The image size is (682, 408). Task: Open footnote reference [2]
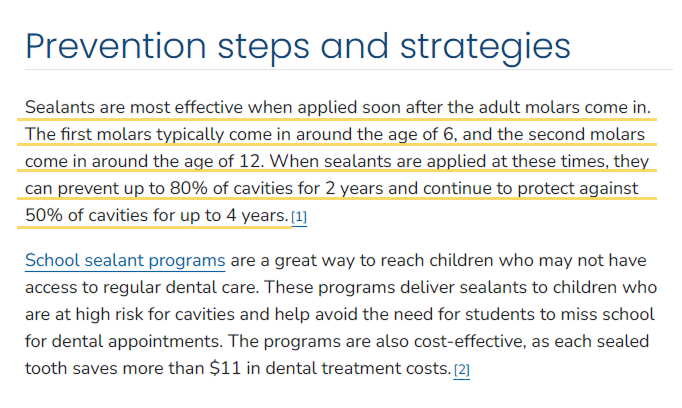(x=461, y=370)
